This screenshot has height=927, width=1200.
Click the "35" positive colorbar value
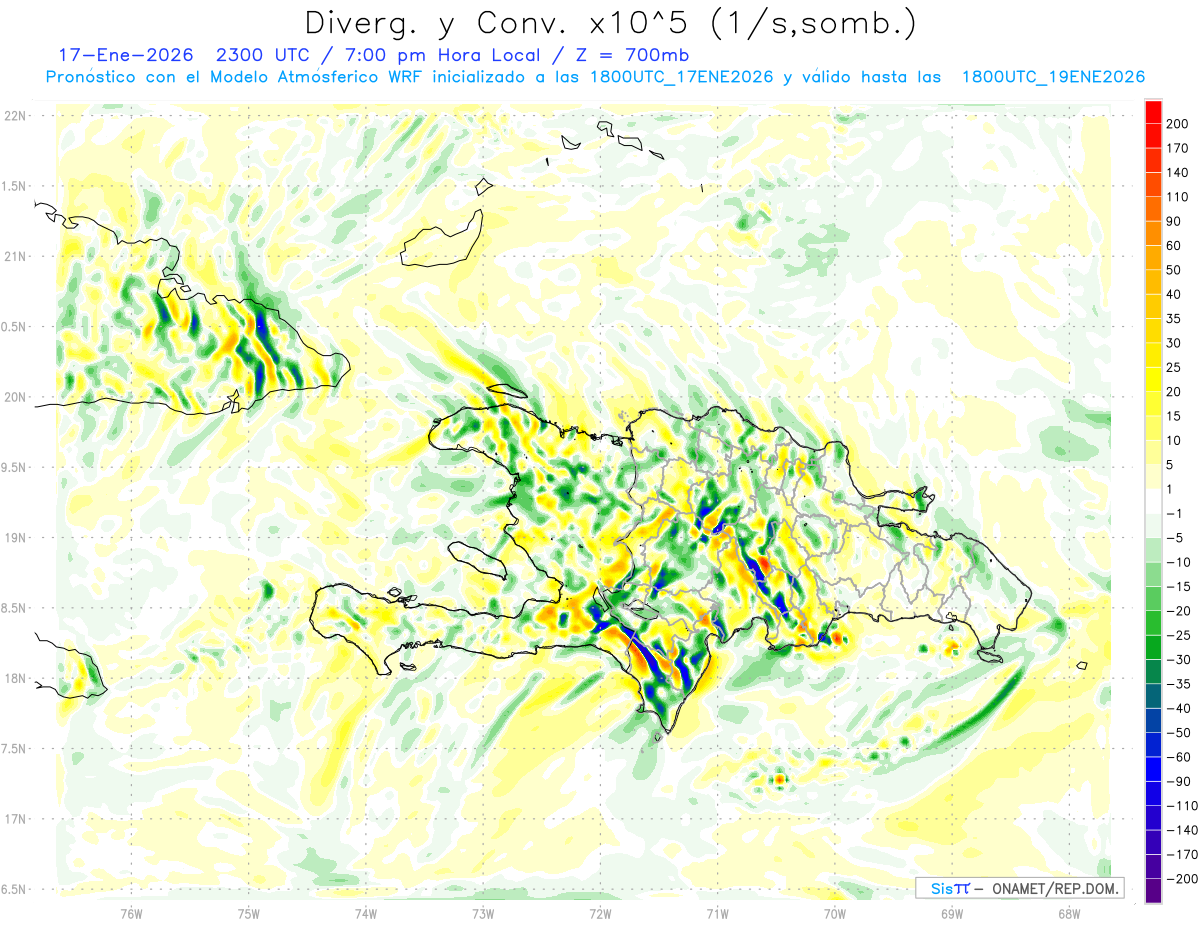pyautogui.click(x=1175, y=319)
